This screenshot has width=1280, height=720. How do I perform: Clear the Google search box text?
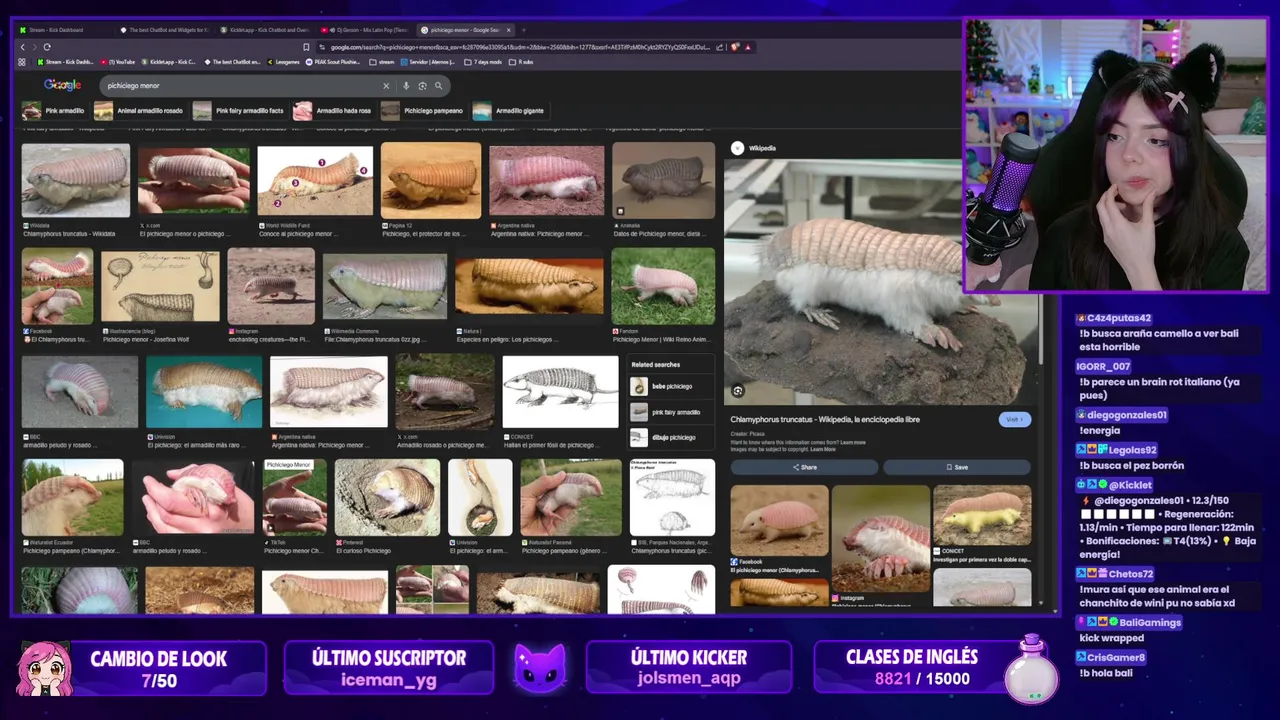coord(386,86)
